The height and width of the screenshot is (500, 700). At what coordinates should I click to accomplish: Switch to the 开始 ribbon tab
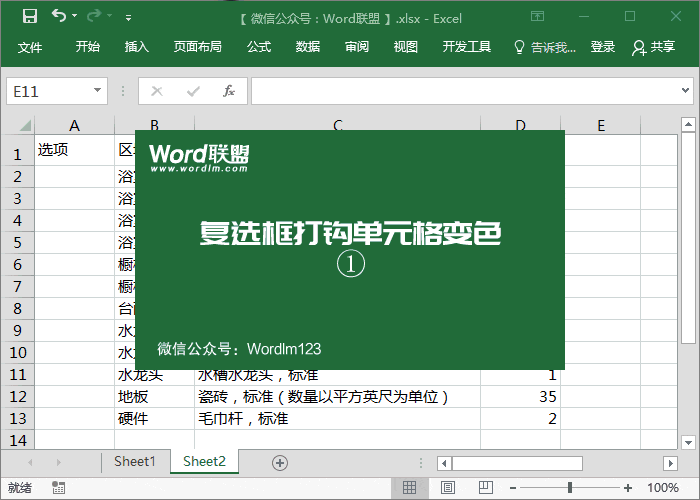[88, 47]
